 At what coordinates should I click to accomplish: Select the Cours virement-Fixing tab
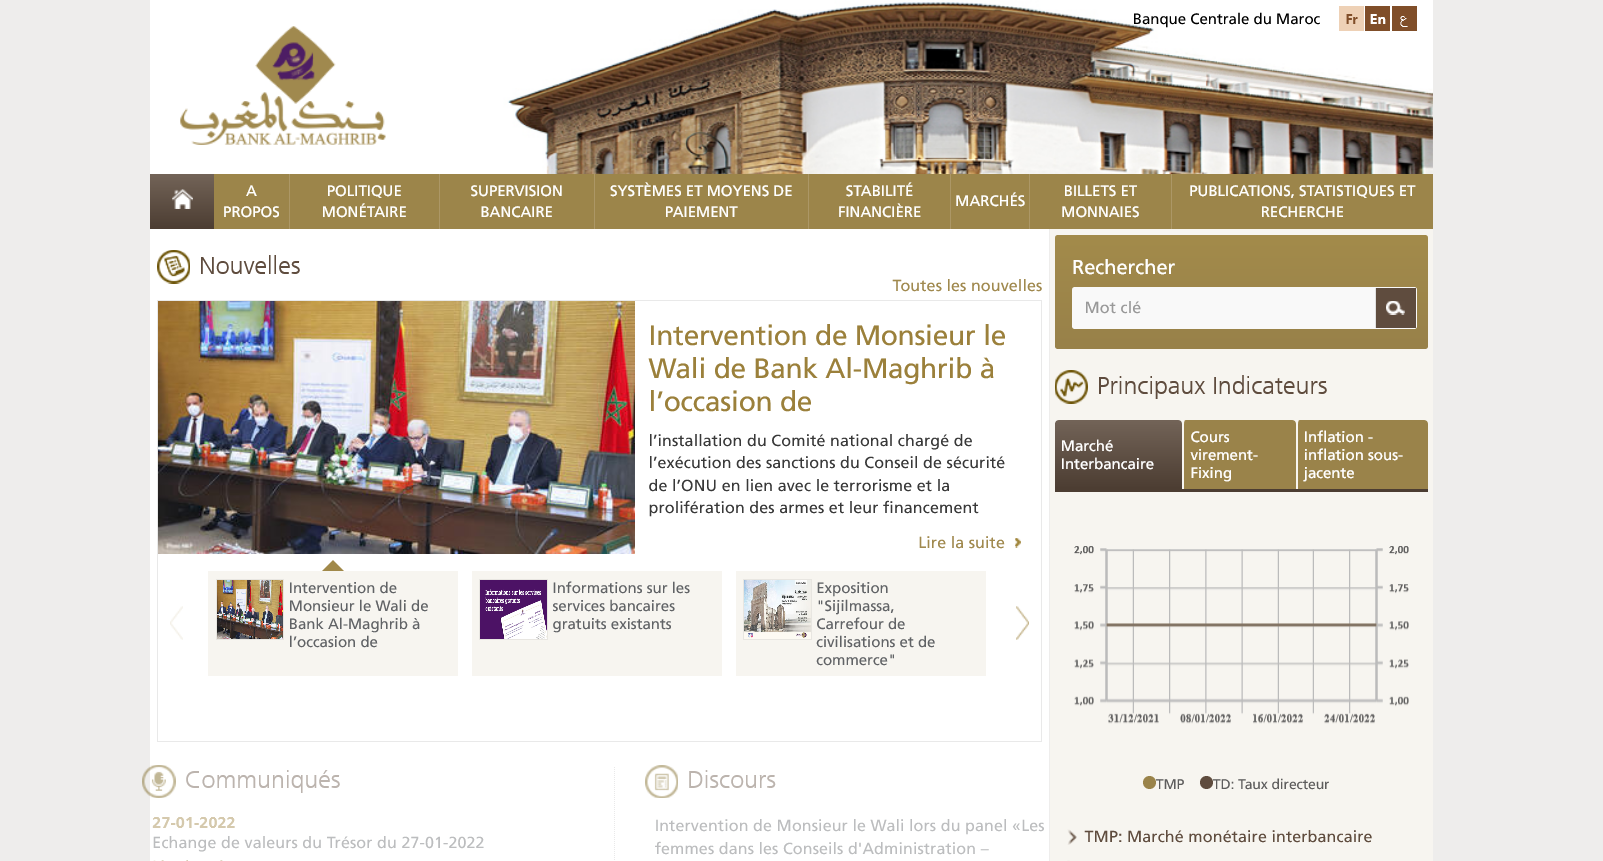click(x=1238, y=455)
